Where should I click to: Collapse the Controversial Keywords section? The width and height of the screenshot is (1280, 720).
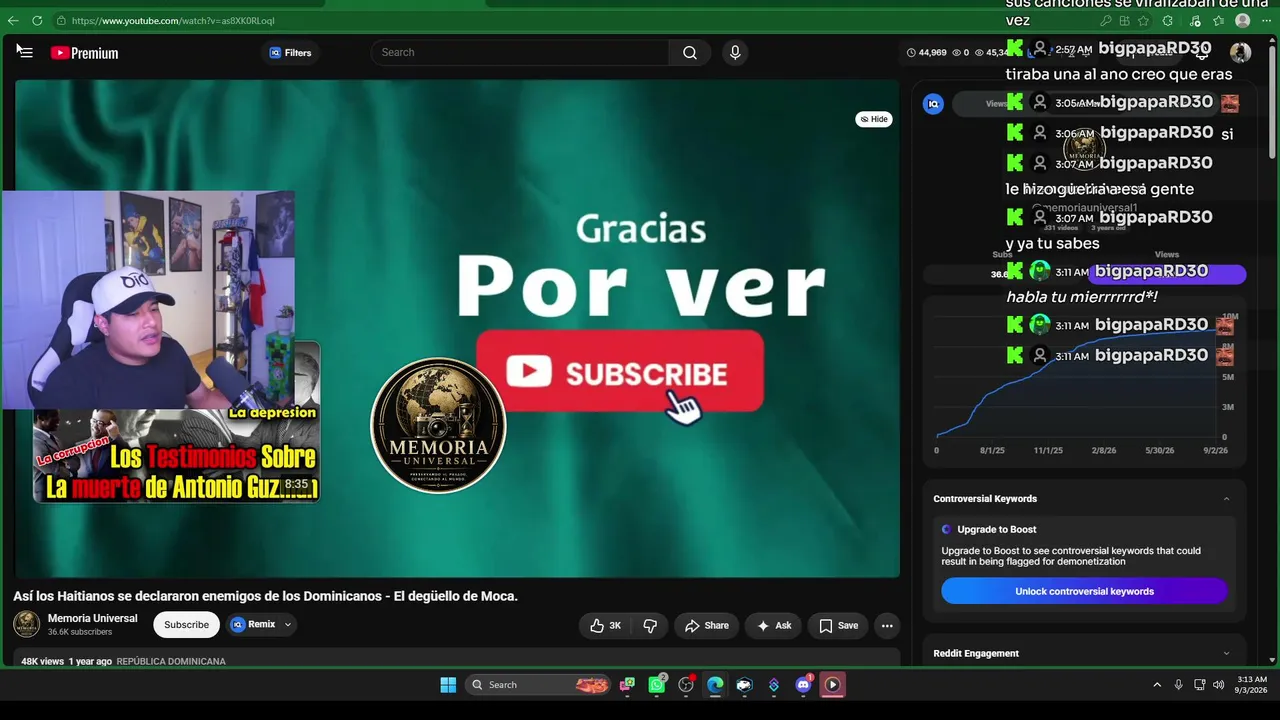point(1227,499)
